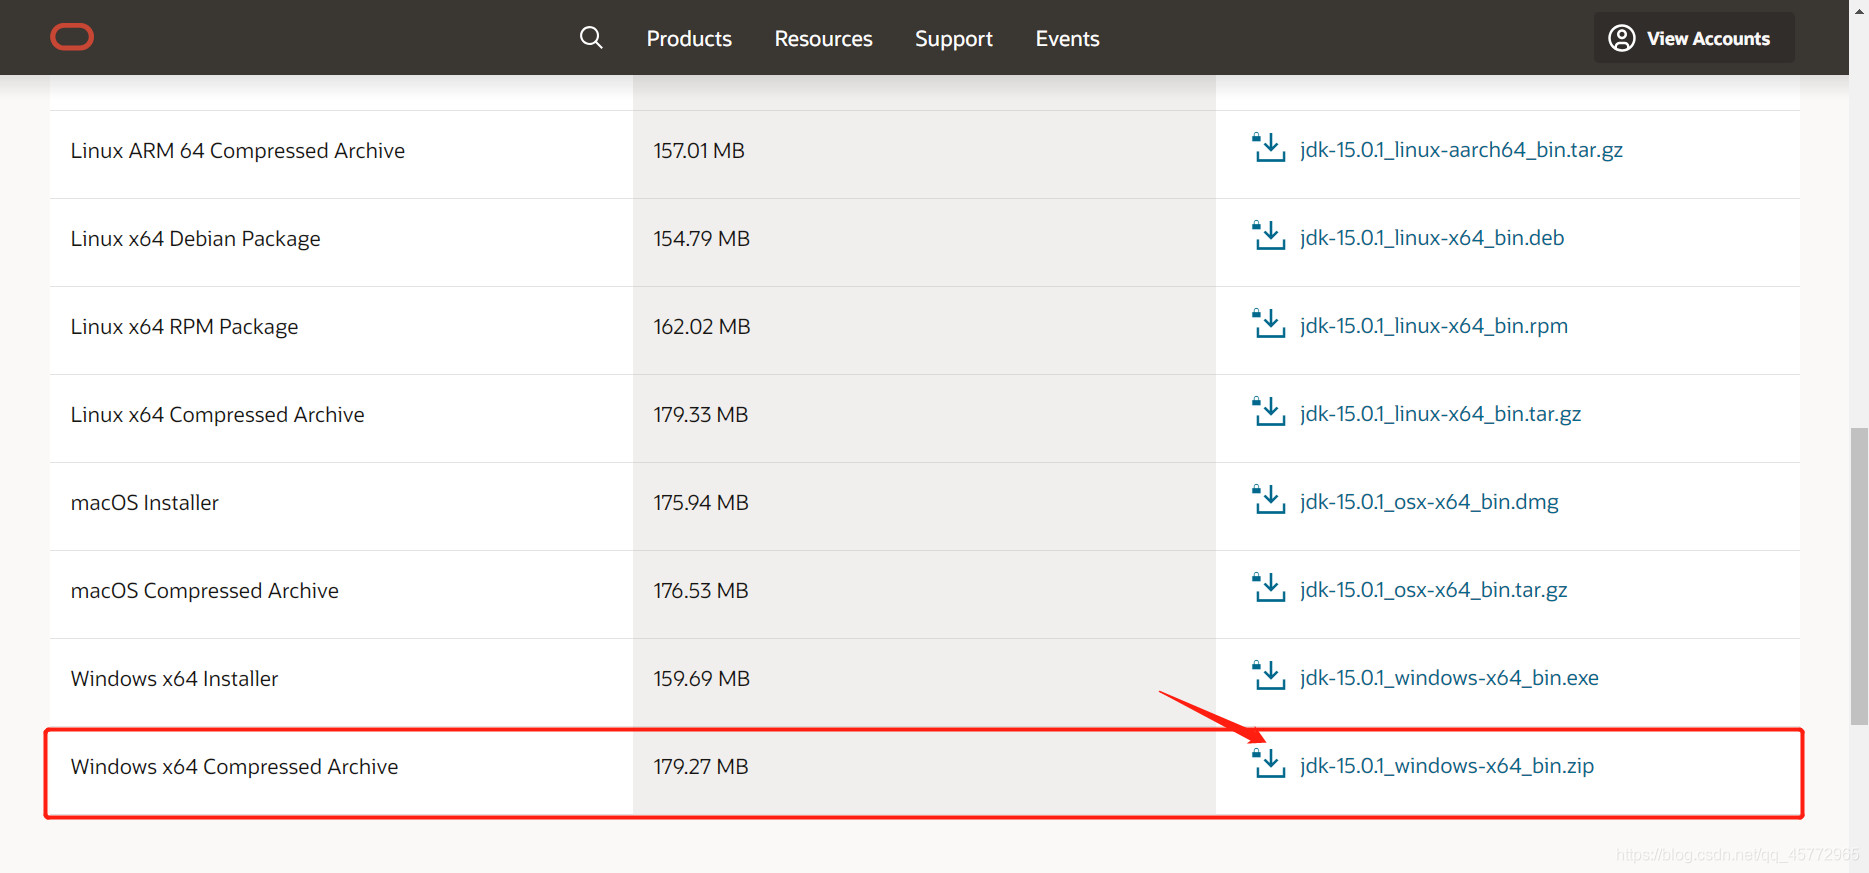Open the Support menu

[x=954, y=38]
